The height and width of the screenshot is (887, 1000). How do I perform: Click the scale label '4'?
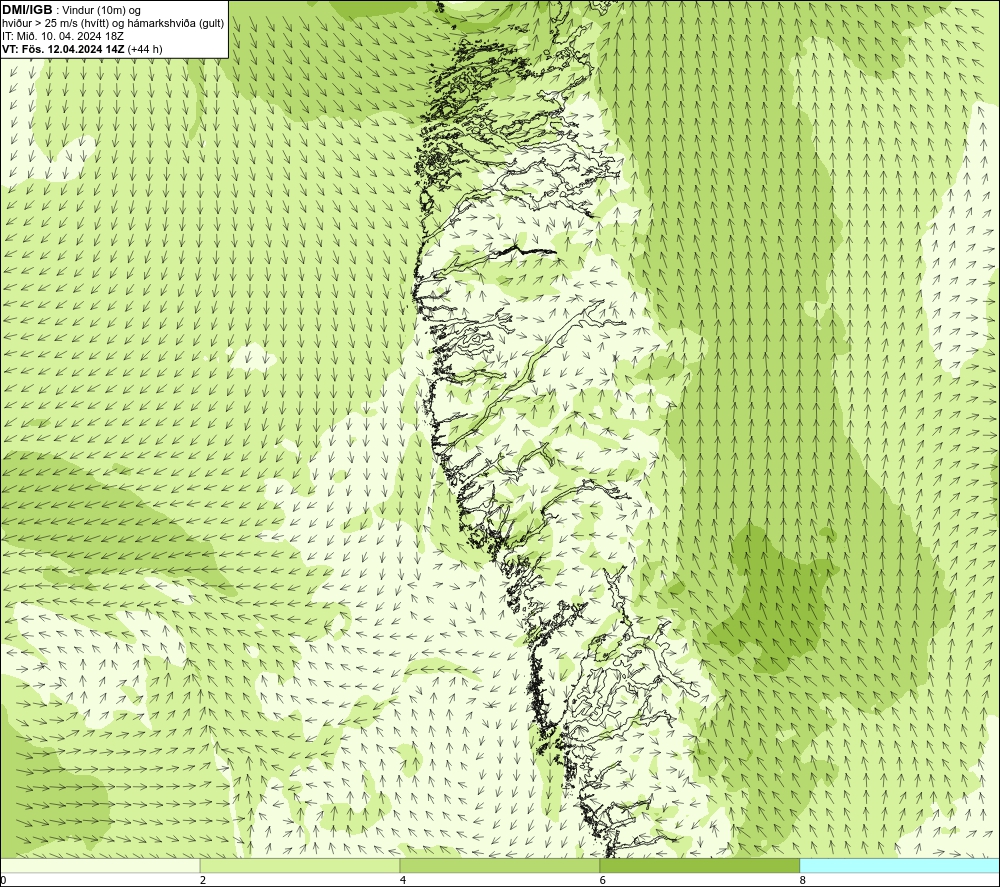pyautogui.click(x=403, y=881)
